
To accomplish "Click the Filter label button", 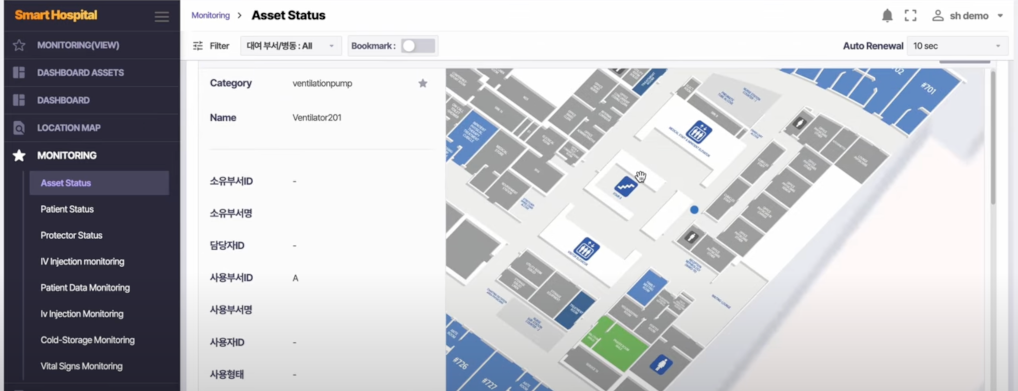I will pyautogui.click(x=219, y=46).
